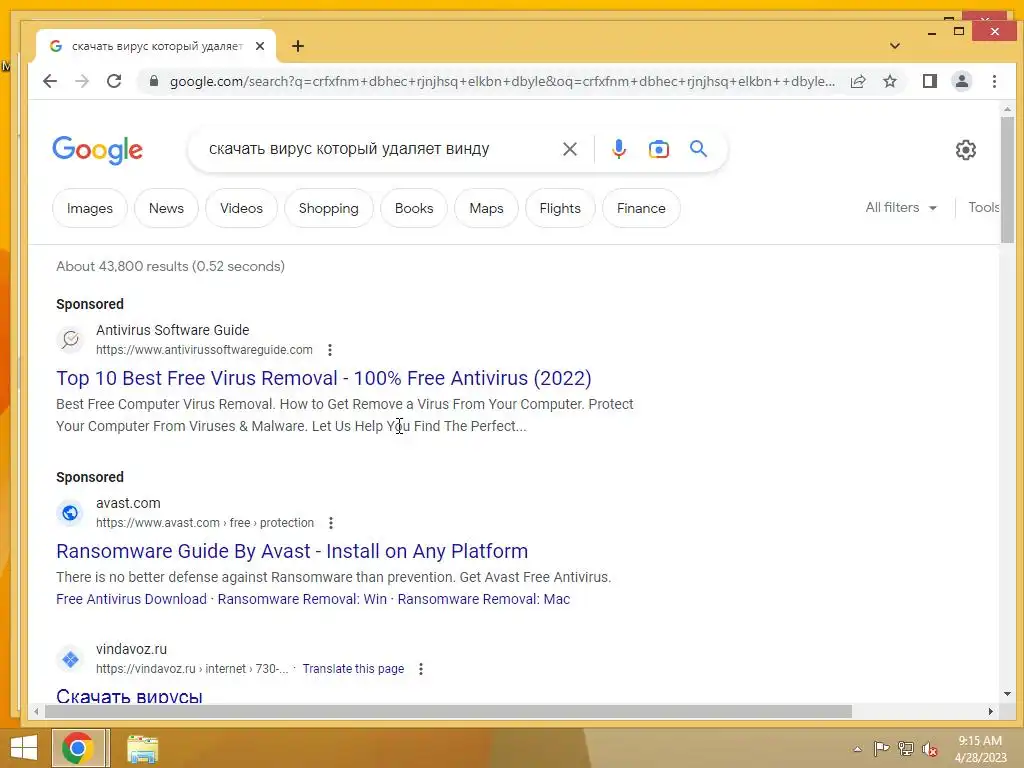Click the avast.com globe favicon
This screenshot has height=768, width=1024.
(x=71, y=513)
